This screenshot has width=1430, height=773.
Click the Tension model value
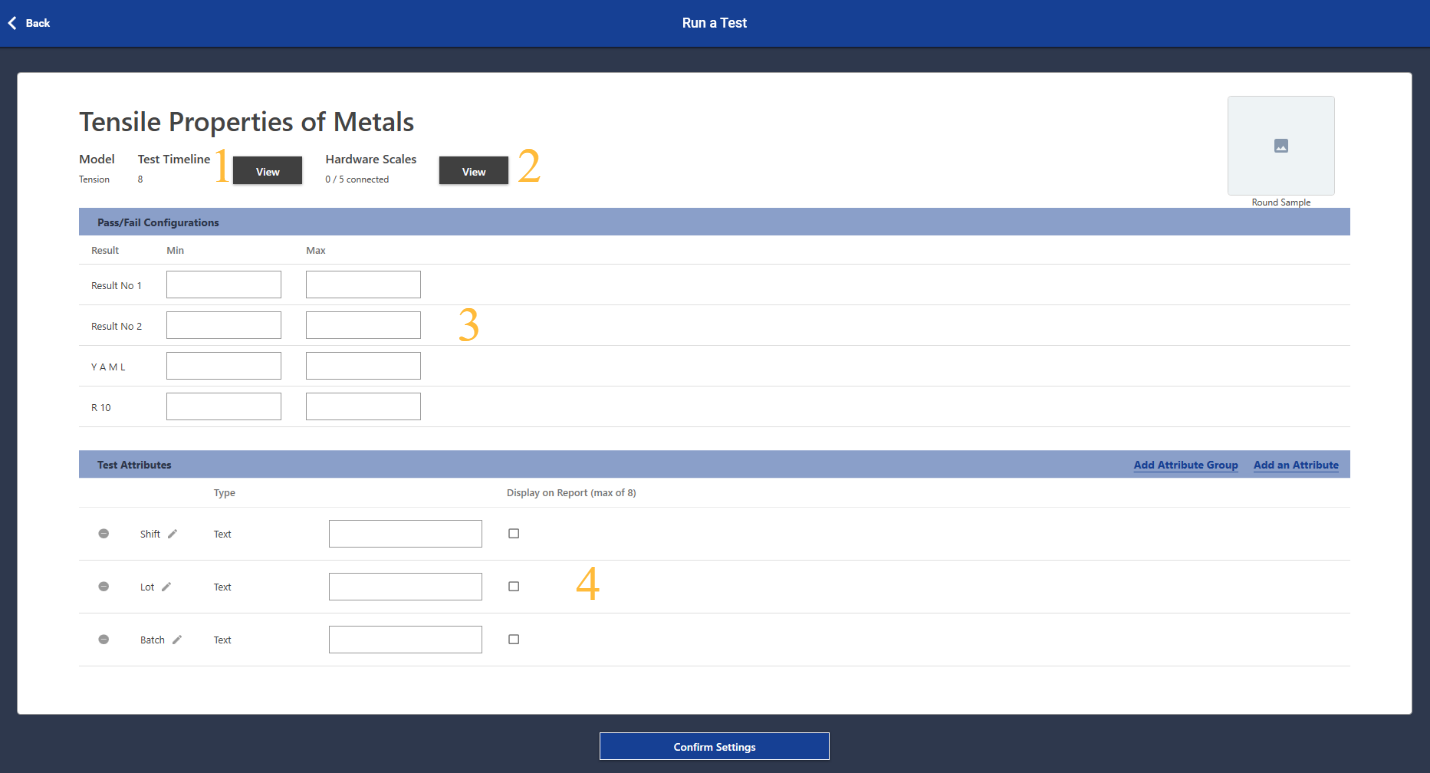point(95,180)
